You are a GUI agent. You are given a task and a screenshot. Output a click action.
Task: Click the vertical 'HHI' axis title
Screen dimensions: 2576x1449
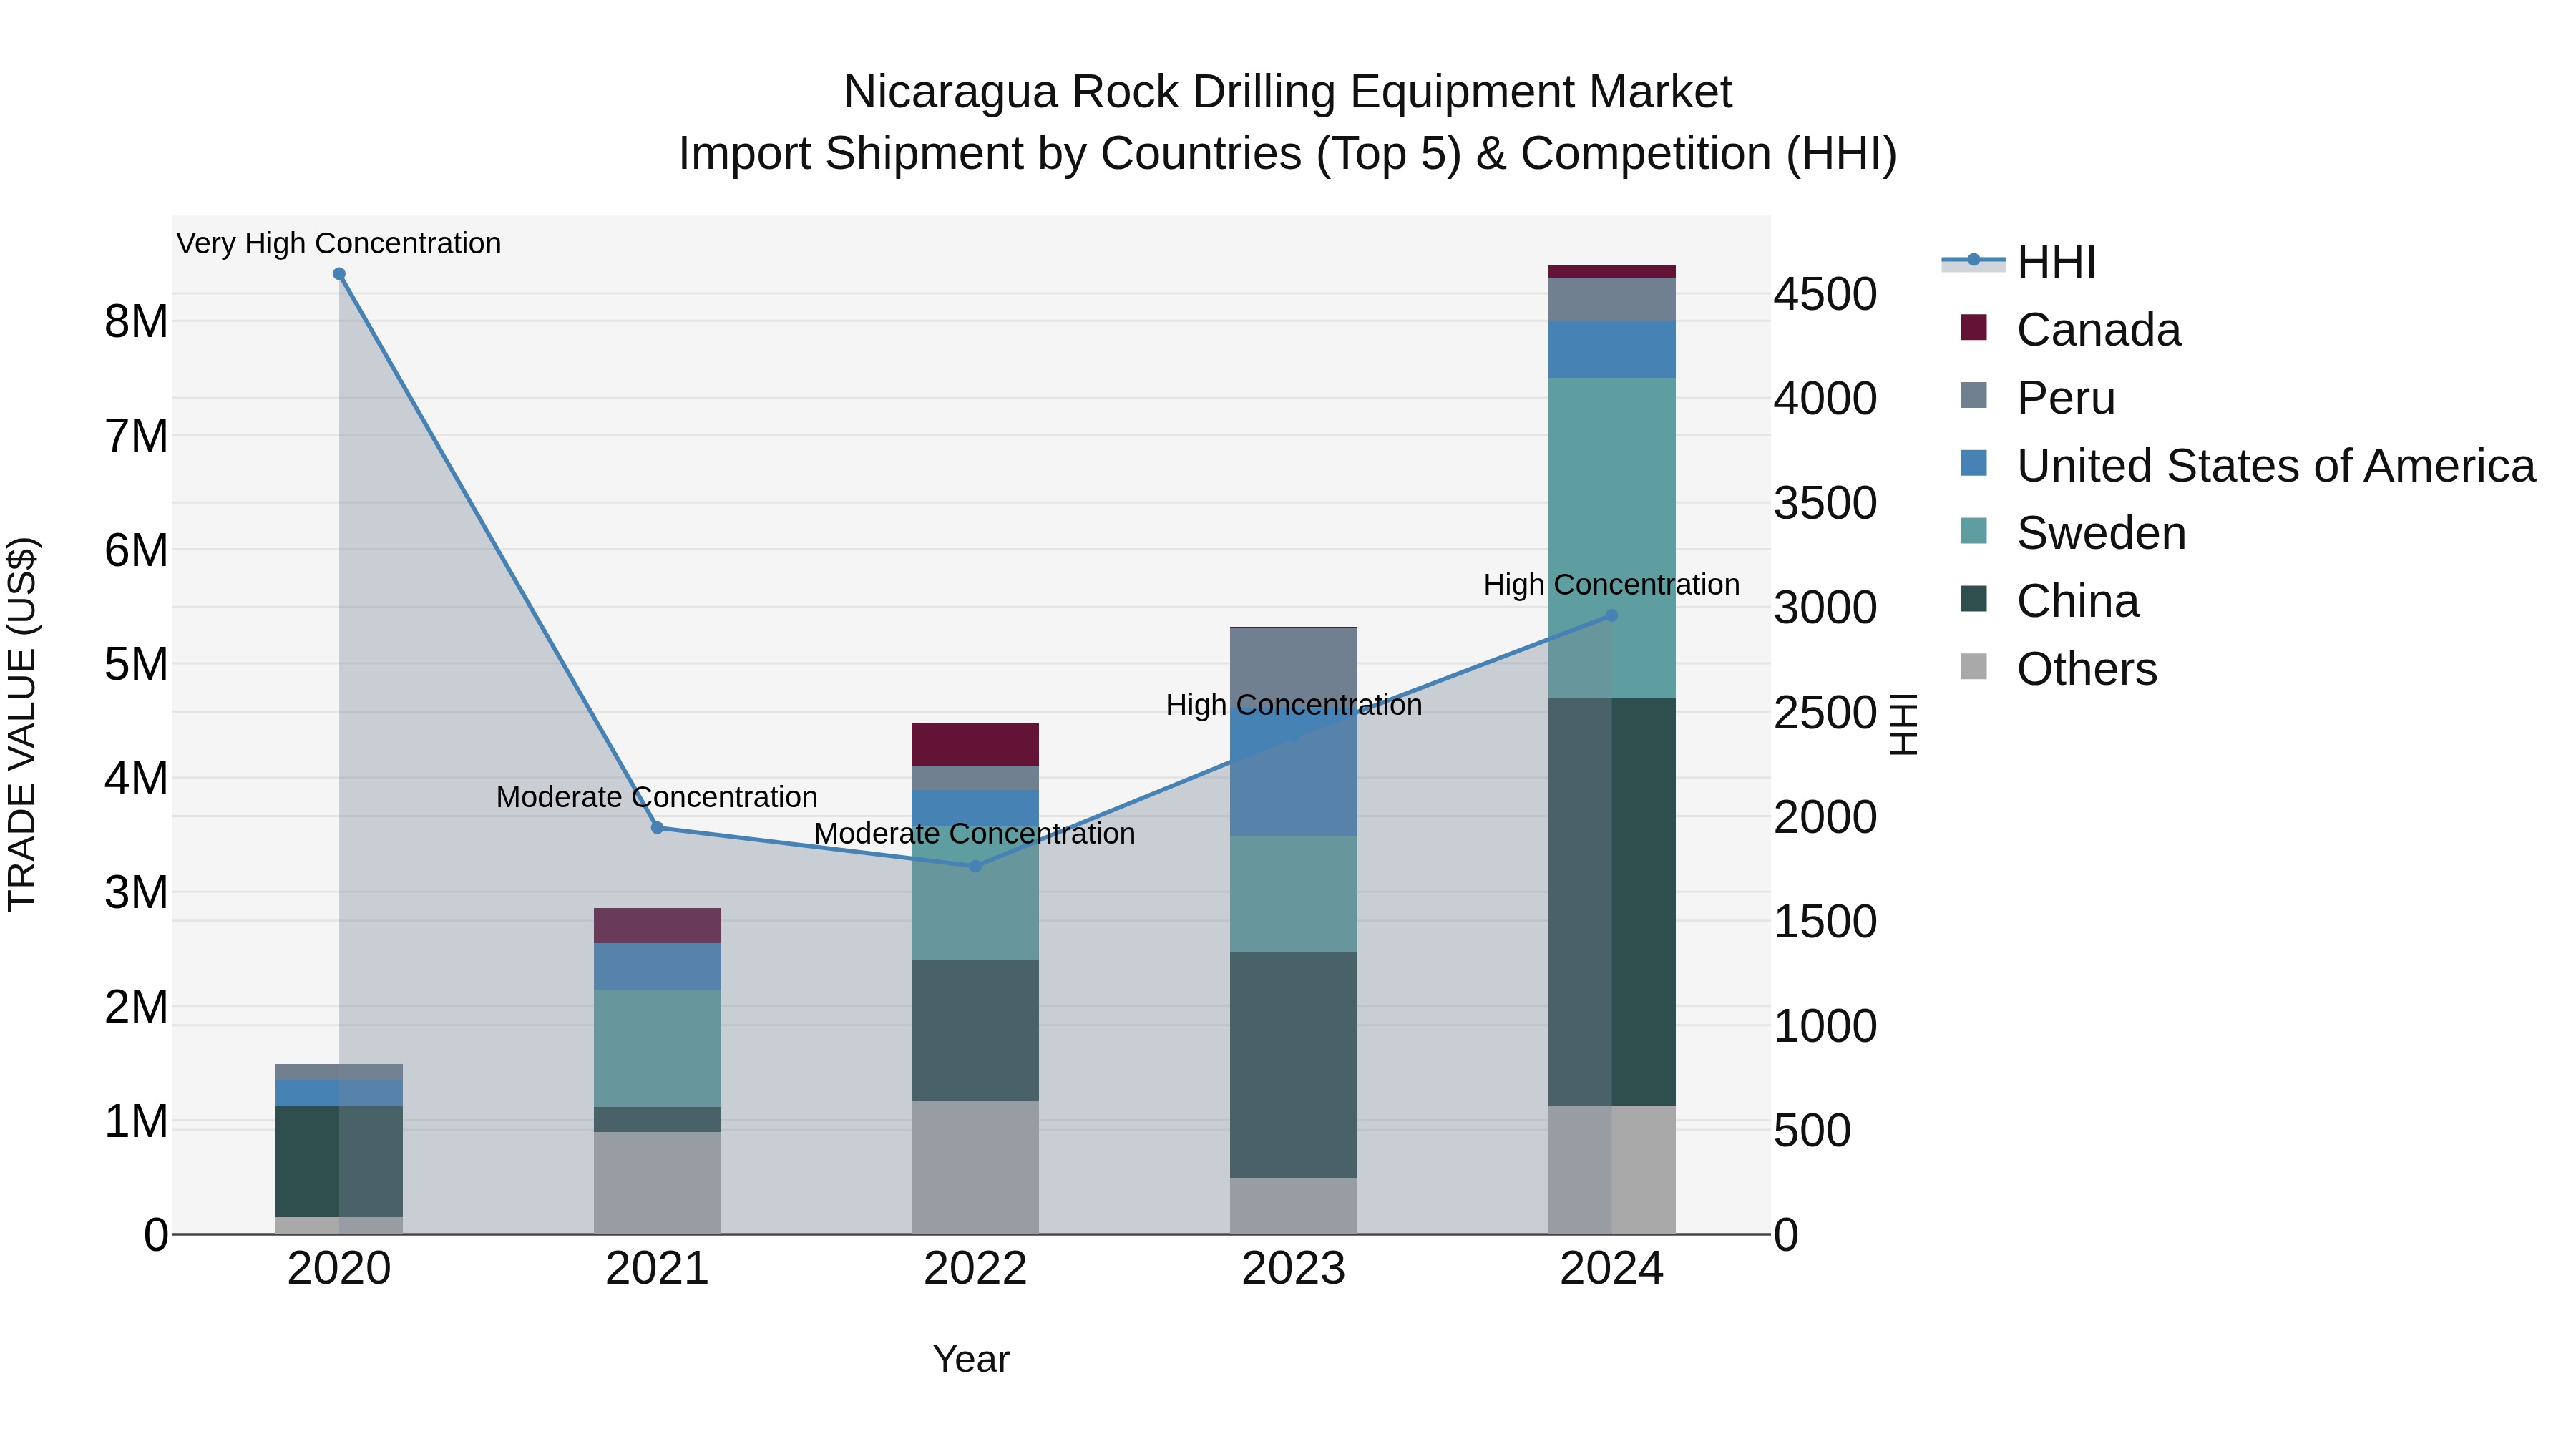(x=1904, y=724)
